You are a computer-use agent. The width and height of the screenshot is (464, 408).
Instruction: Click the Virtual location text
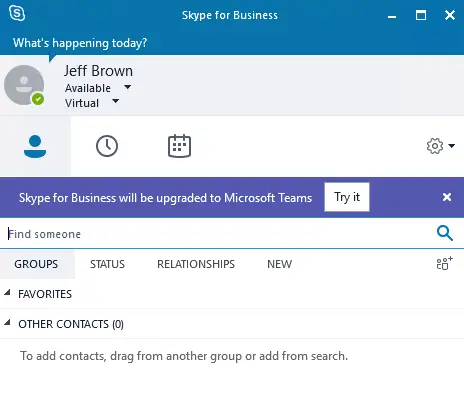(x=82, y=103)
